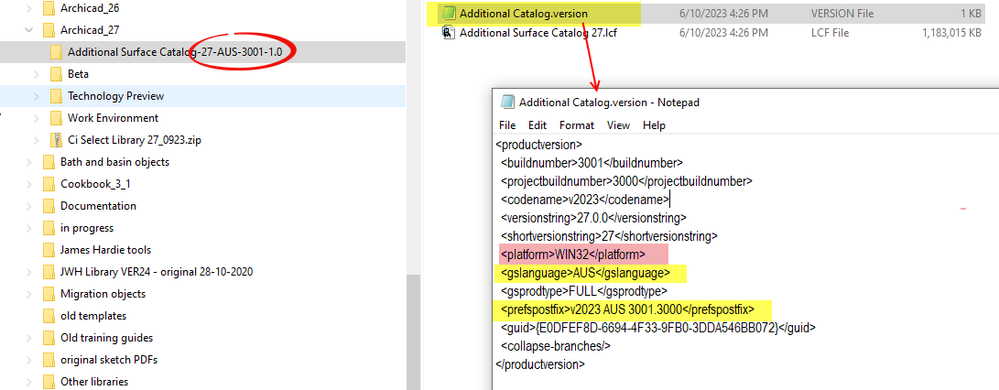Click in the buildnumber 3001 line
The width and height of the screenshot is (999, 390).
pos(591,162)
